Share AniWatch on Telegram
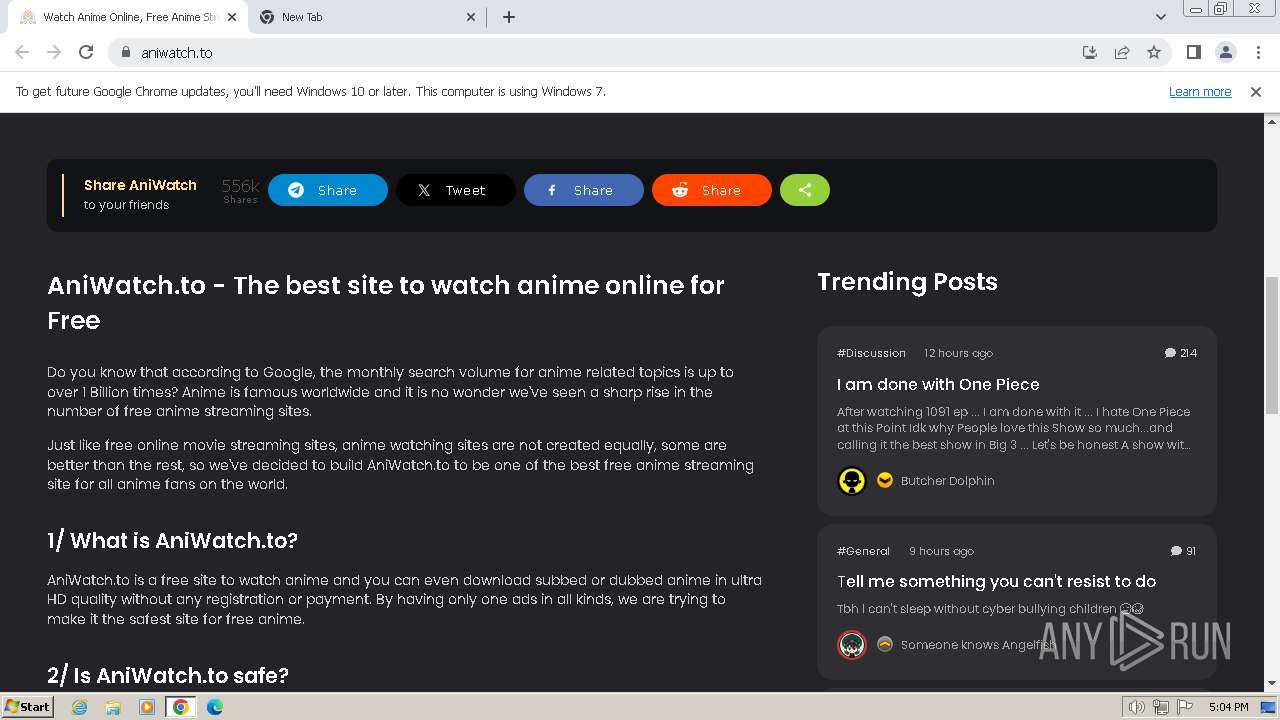This screenshot has height=720, width=1280. click(328, 190)
